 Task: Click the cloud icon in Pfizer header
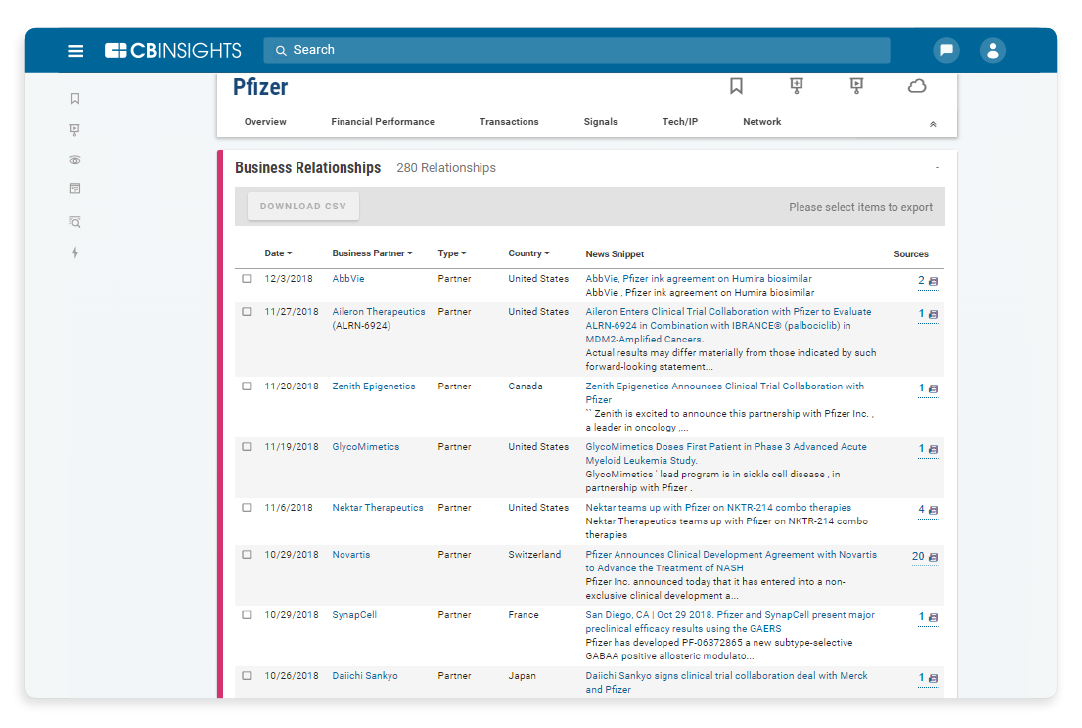tap(916, 86)
